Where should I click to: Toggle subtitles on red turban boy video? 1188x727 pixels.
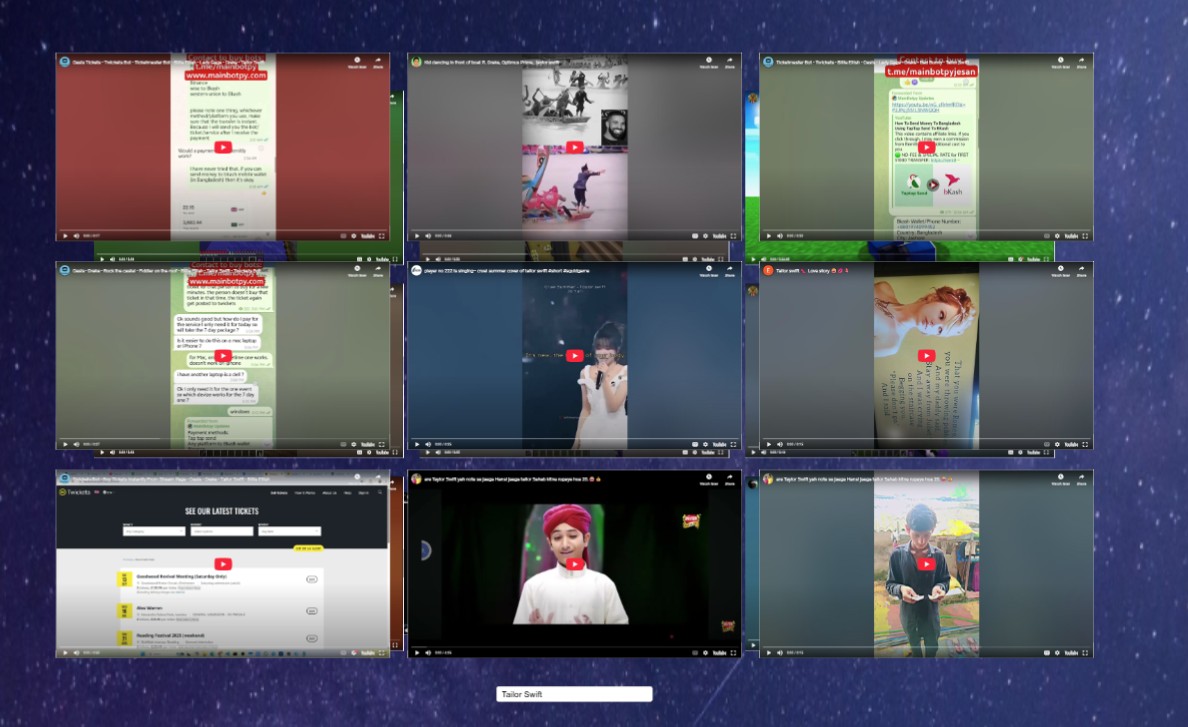[695, 652]
